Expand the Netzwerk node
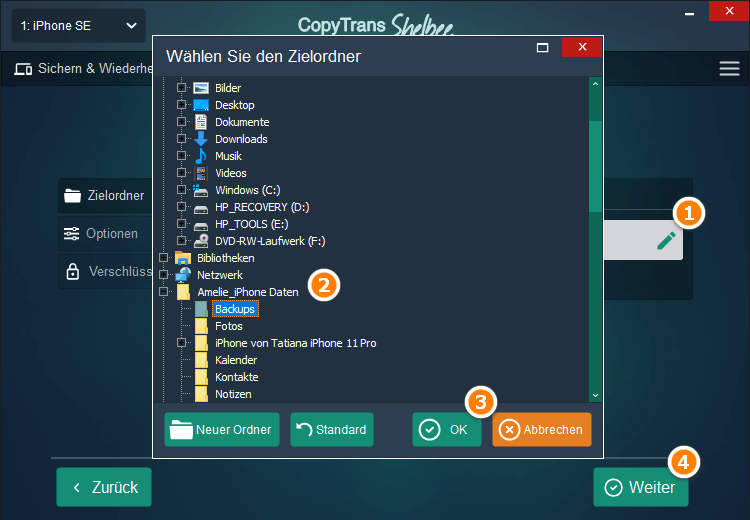The width and height of the screenshot is (750, 520). [164, 275]
